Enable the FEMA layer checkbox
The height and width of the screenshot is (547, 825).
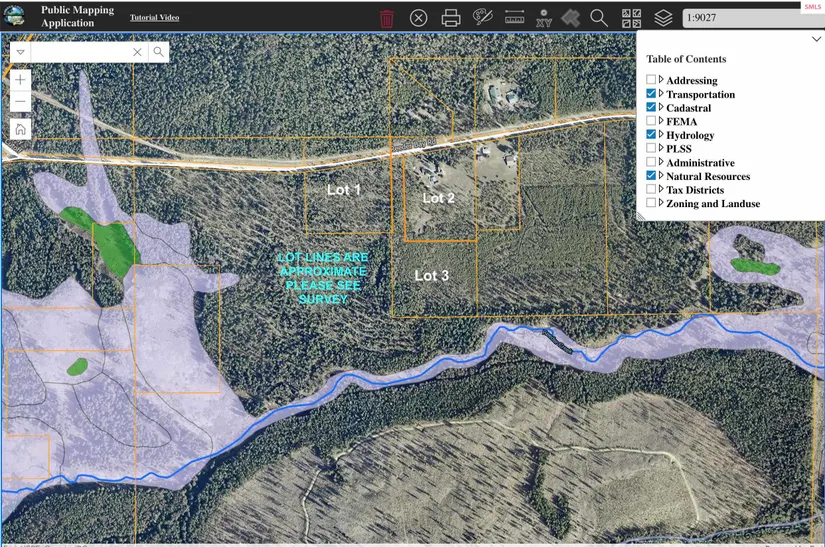pos(651,120)
